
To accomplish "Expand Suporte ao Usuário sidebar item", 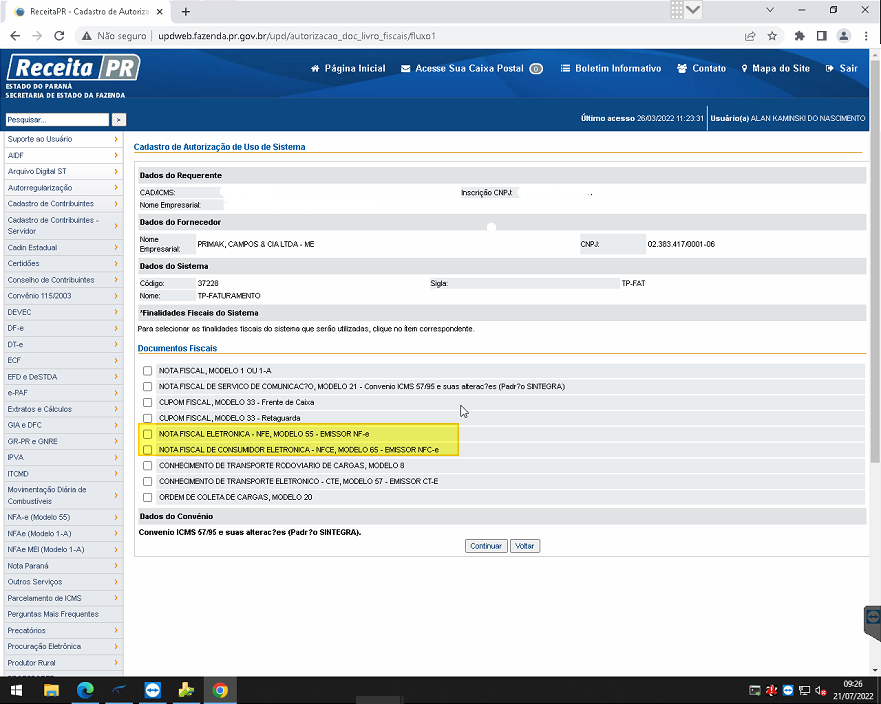I will click(63, 139).
